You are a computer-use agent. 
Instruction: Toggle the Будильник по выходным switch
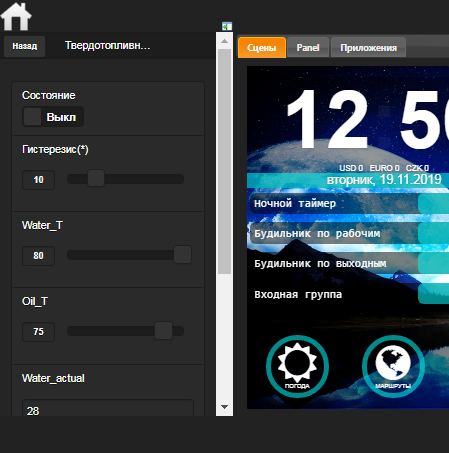[433, 263]
